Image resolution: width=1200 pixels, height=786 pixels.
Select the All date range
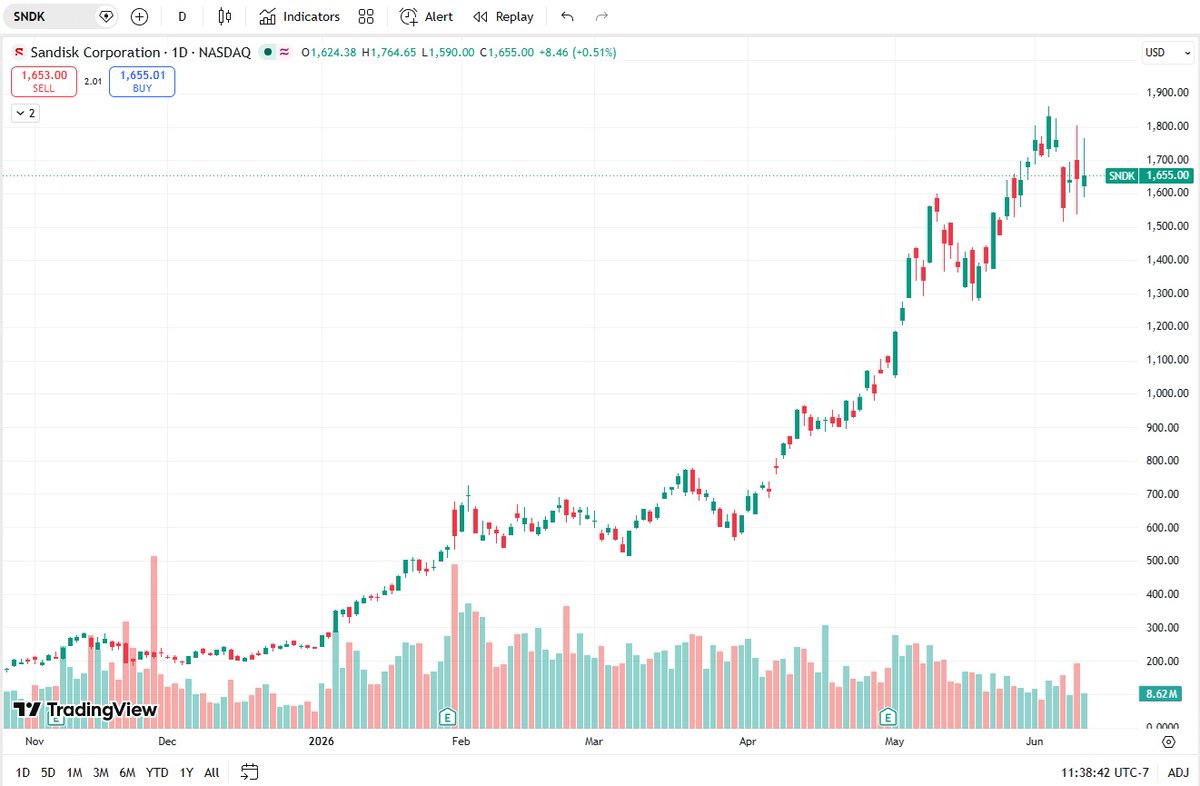point(212,772)
